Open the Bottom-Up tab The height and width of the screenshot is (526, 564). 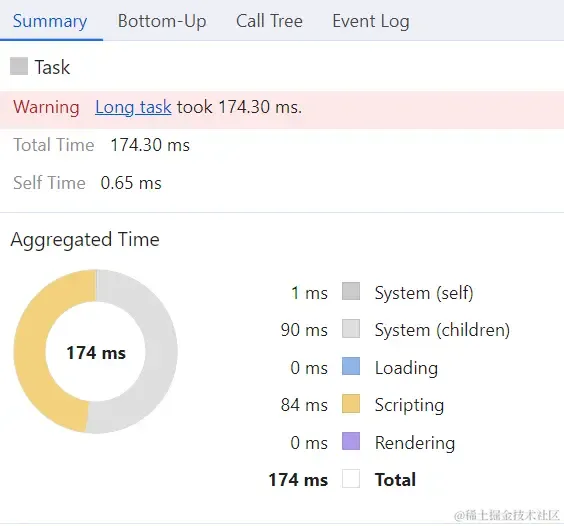(162, 21)
